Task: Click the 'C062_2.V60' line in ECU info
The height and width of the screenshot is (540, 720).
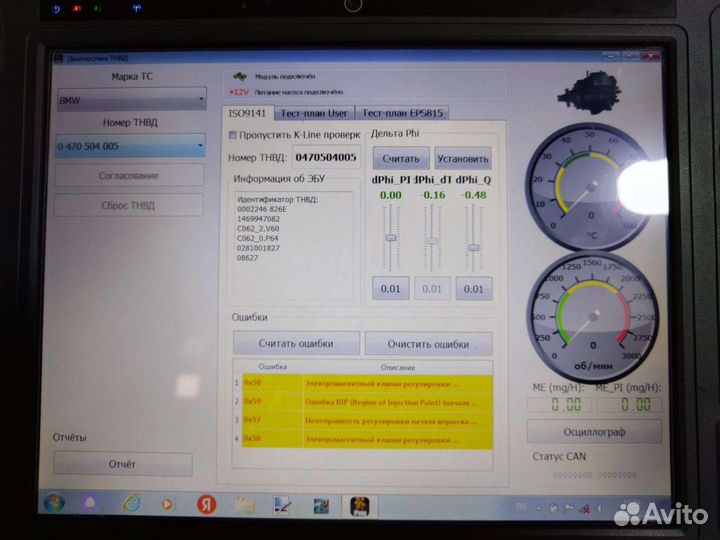Action: pyautogui.click(x=258, y=229)
